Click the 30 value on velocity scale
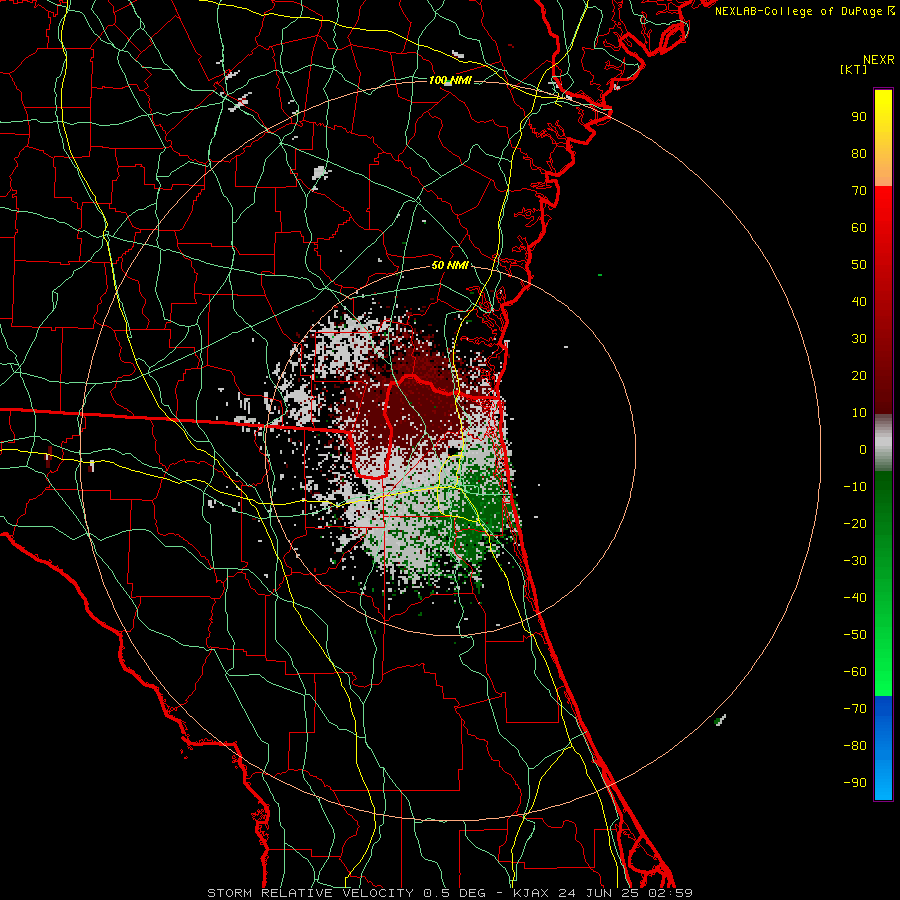The width and height of the screenshot is (900, 900). coord(859,339)
